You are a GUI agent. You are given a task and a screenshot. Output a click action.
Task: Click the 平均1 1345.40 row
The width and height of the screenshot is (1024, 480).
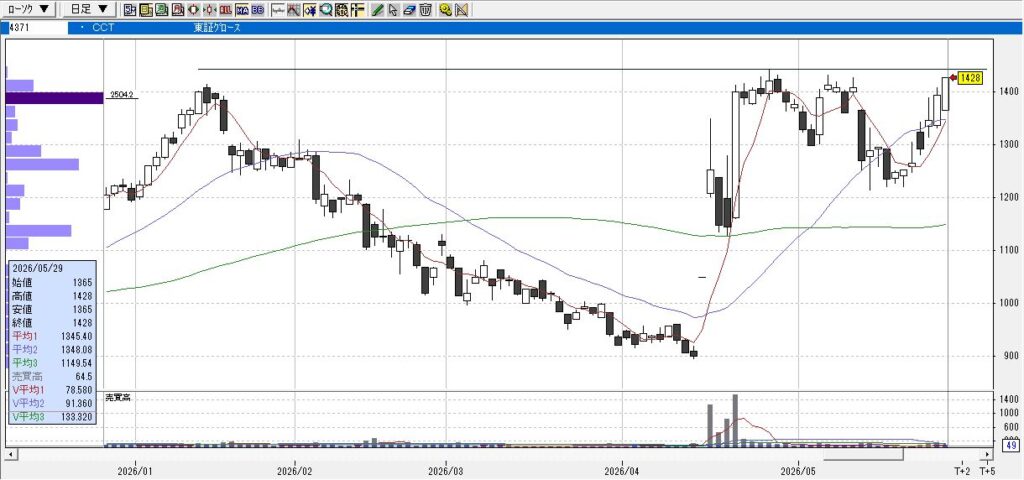pyautogui.click(x=52, y=336)
